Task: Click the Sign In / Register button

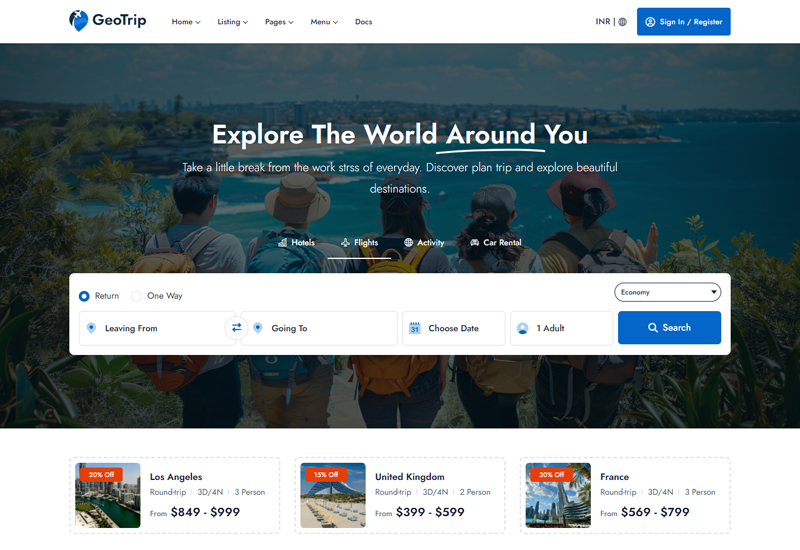Action: [683, 21]
